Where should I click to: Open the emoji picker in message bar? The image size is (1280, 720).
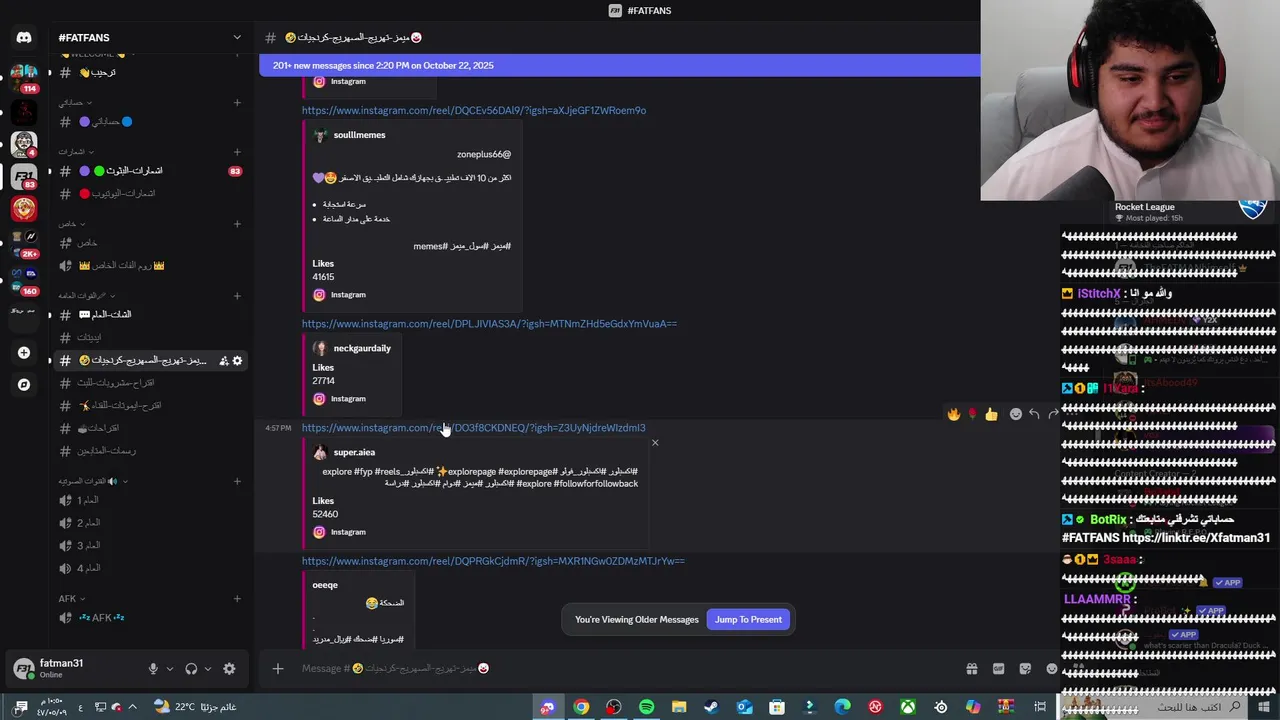pos(1052,669)
